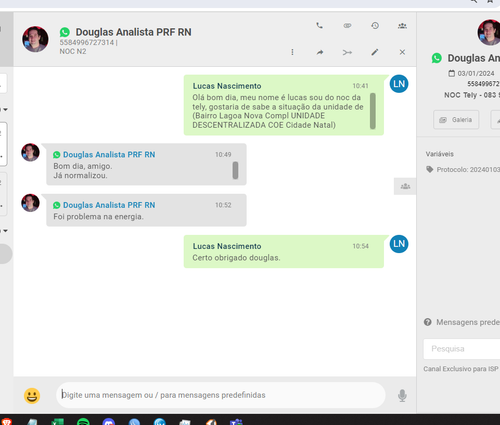Click the 'Douglas Analista PRF RN' chat title
The height and width of the screenshot is (425, 500).
click(133, 32)
